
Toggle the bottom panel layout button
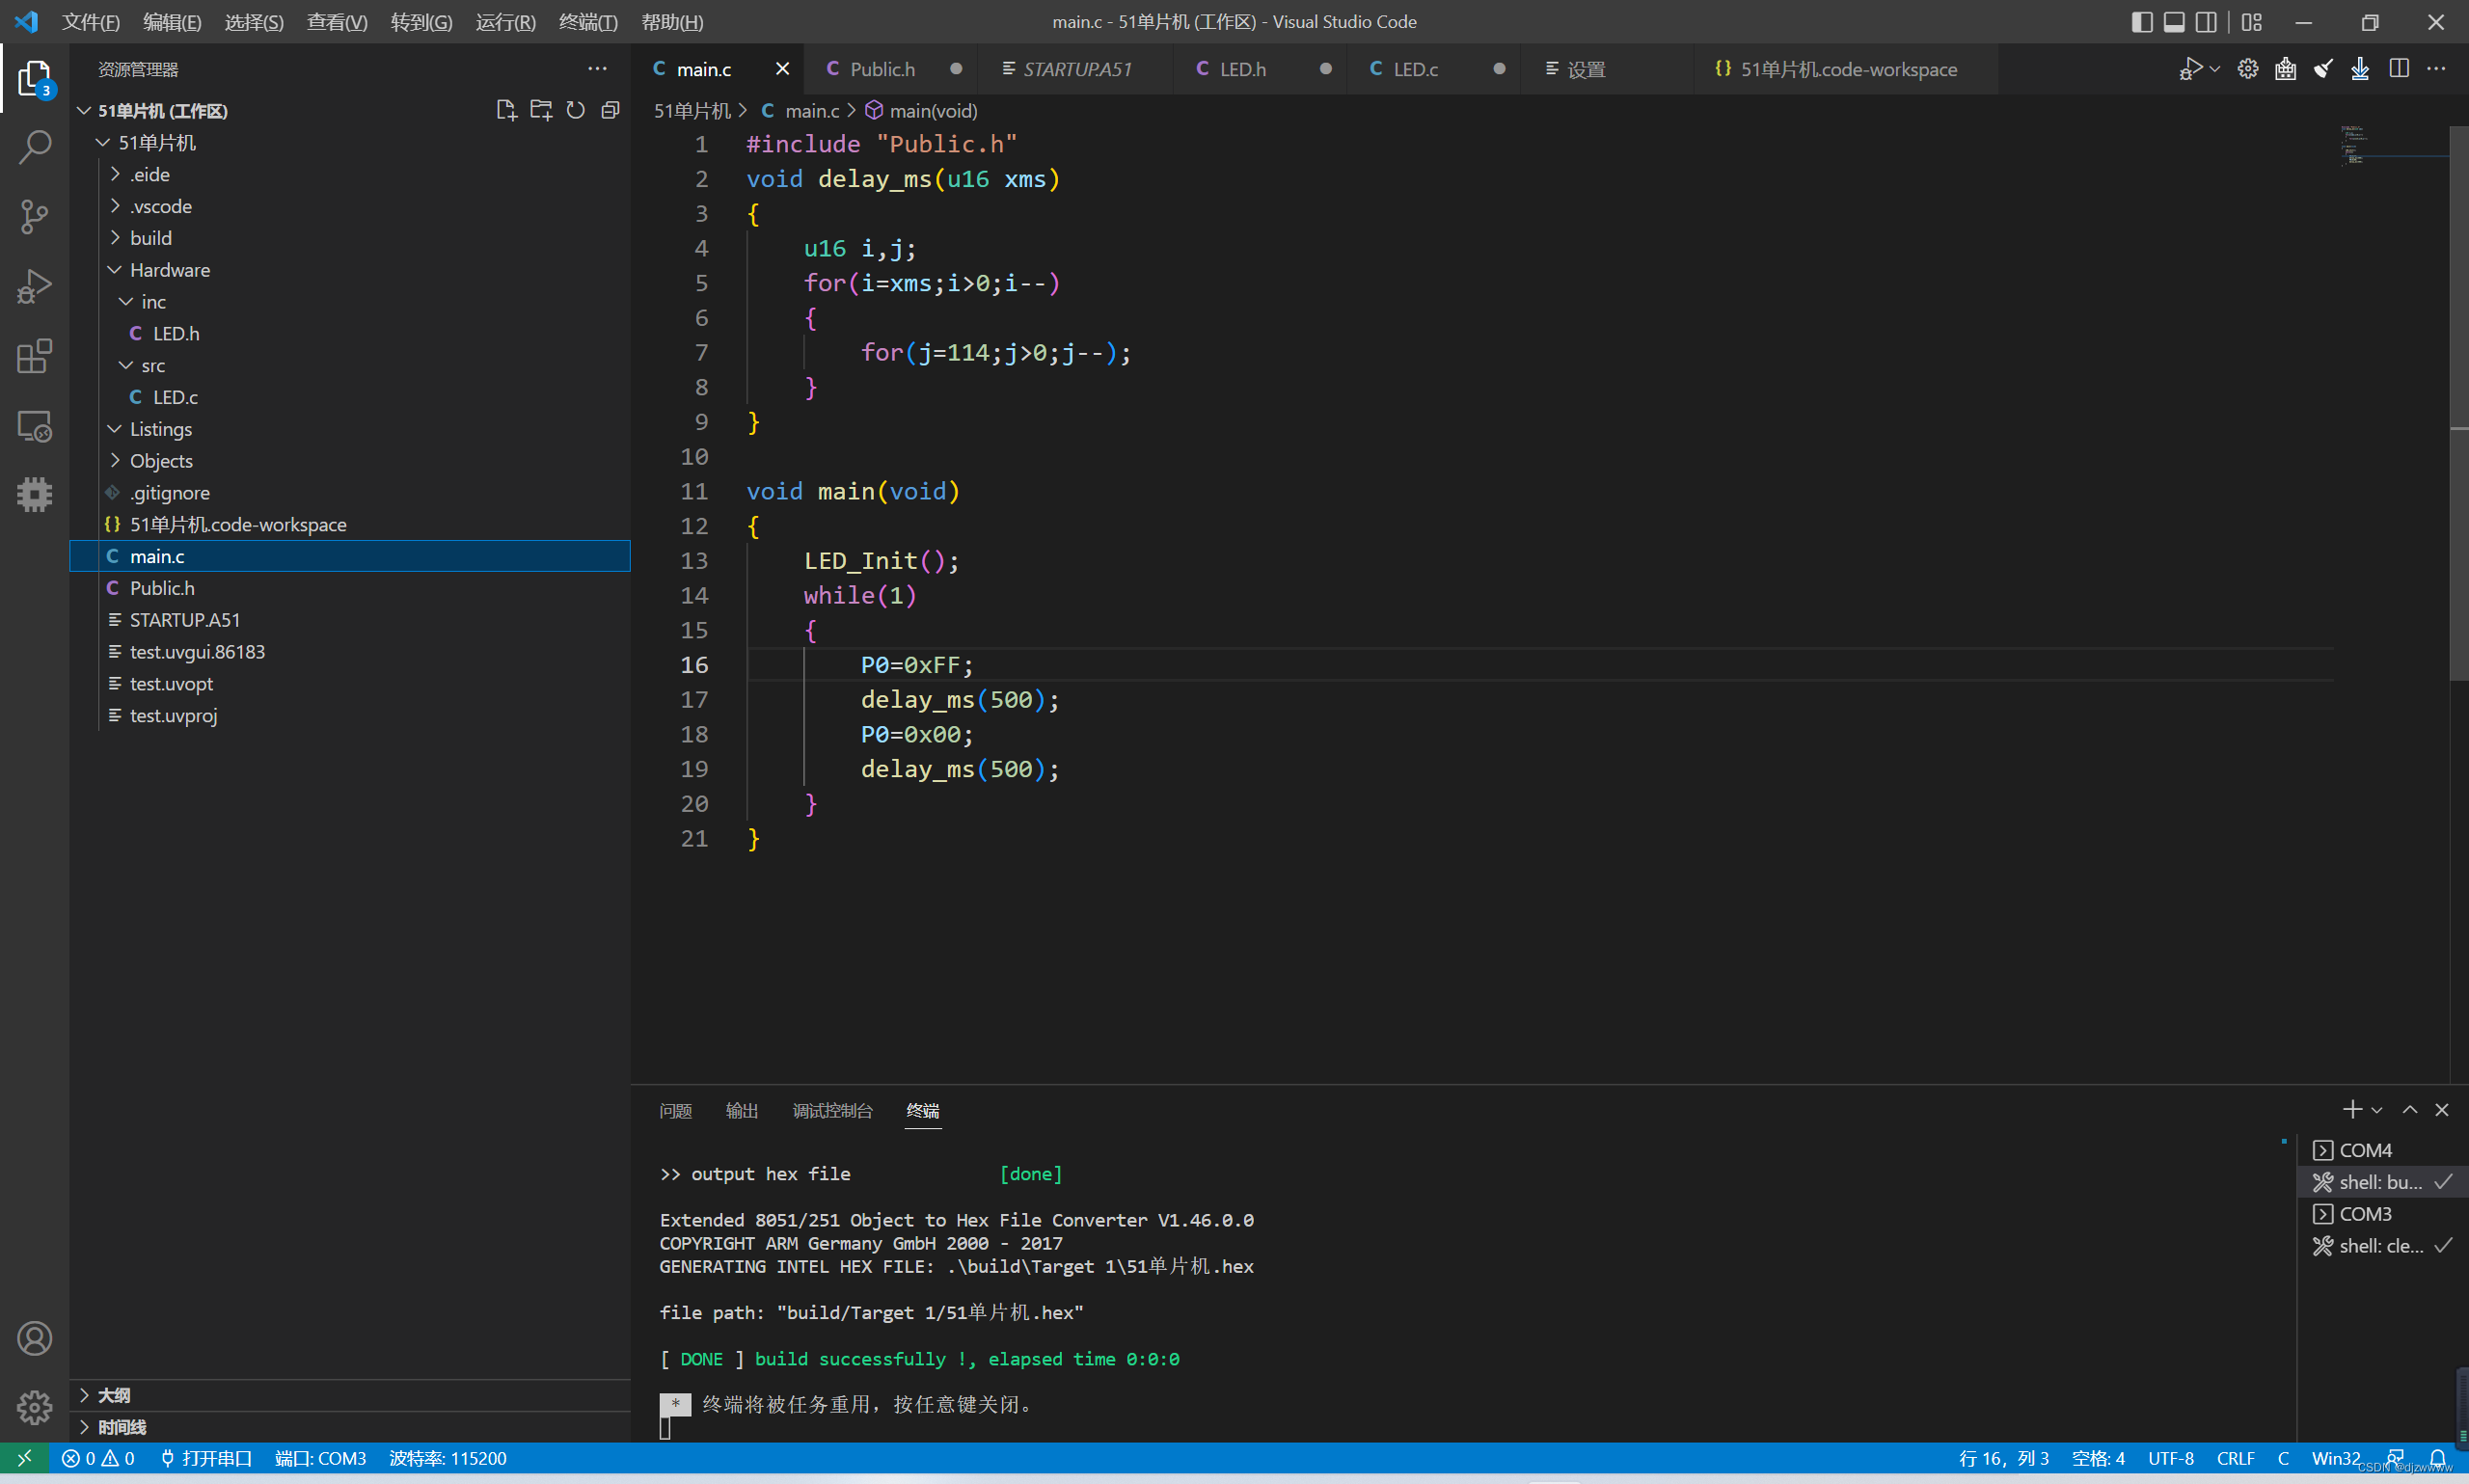point(2173,22)
